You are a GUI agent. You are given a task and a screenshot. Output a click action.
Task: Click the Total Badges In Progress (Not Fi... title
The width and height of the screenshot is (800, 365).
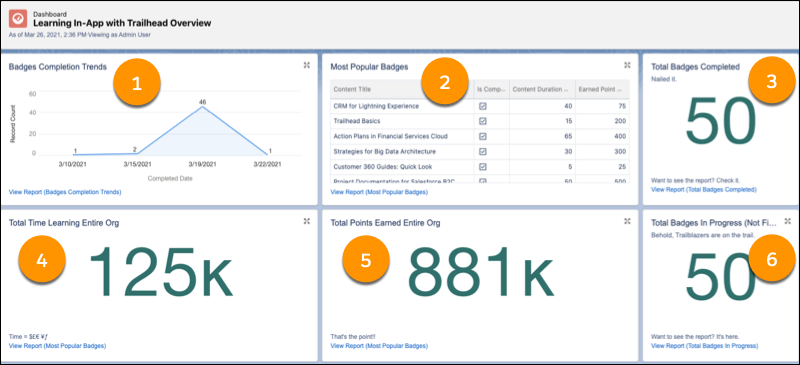pos(715,223)
